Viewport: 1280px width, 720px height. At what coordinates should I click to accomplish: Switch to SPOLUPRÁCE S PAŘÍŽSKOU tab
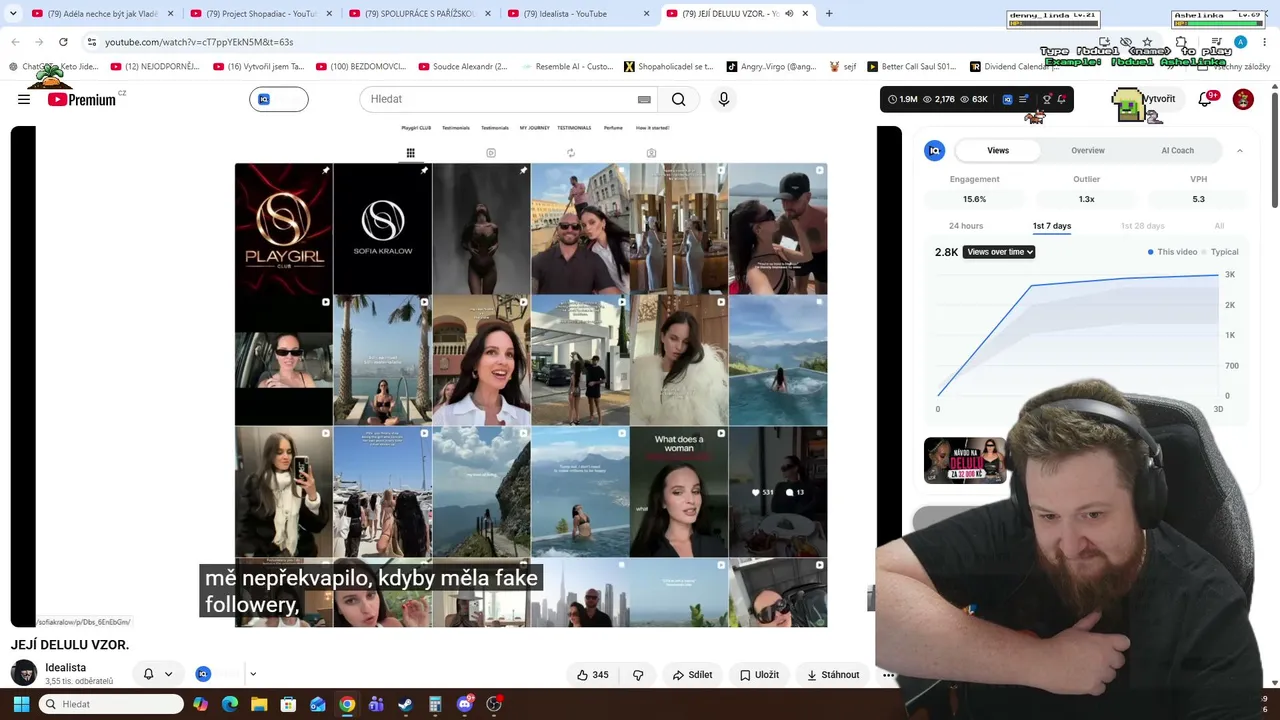[419, 14]
